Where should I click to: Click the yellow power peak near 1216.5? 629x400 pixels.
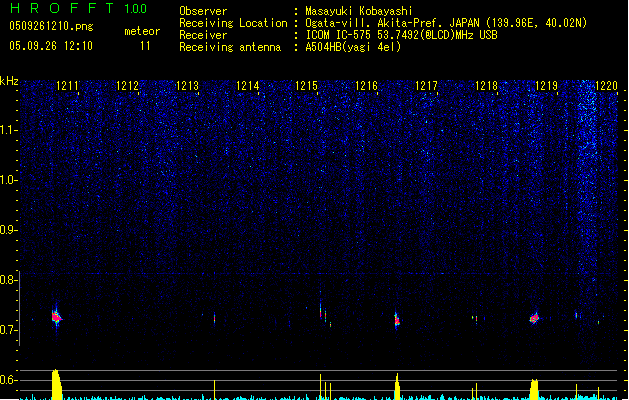tap(397, 387)
